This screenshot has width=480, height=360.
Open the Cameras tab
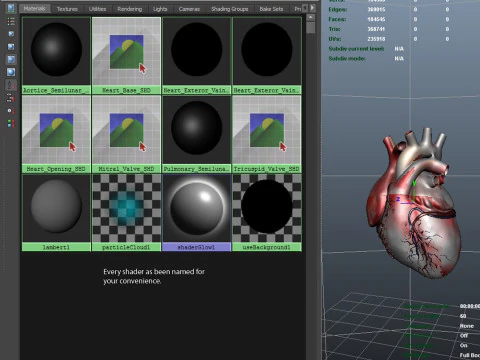pyautogui.click(x=189, y=9)
